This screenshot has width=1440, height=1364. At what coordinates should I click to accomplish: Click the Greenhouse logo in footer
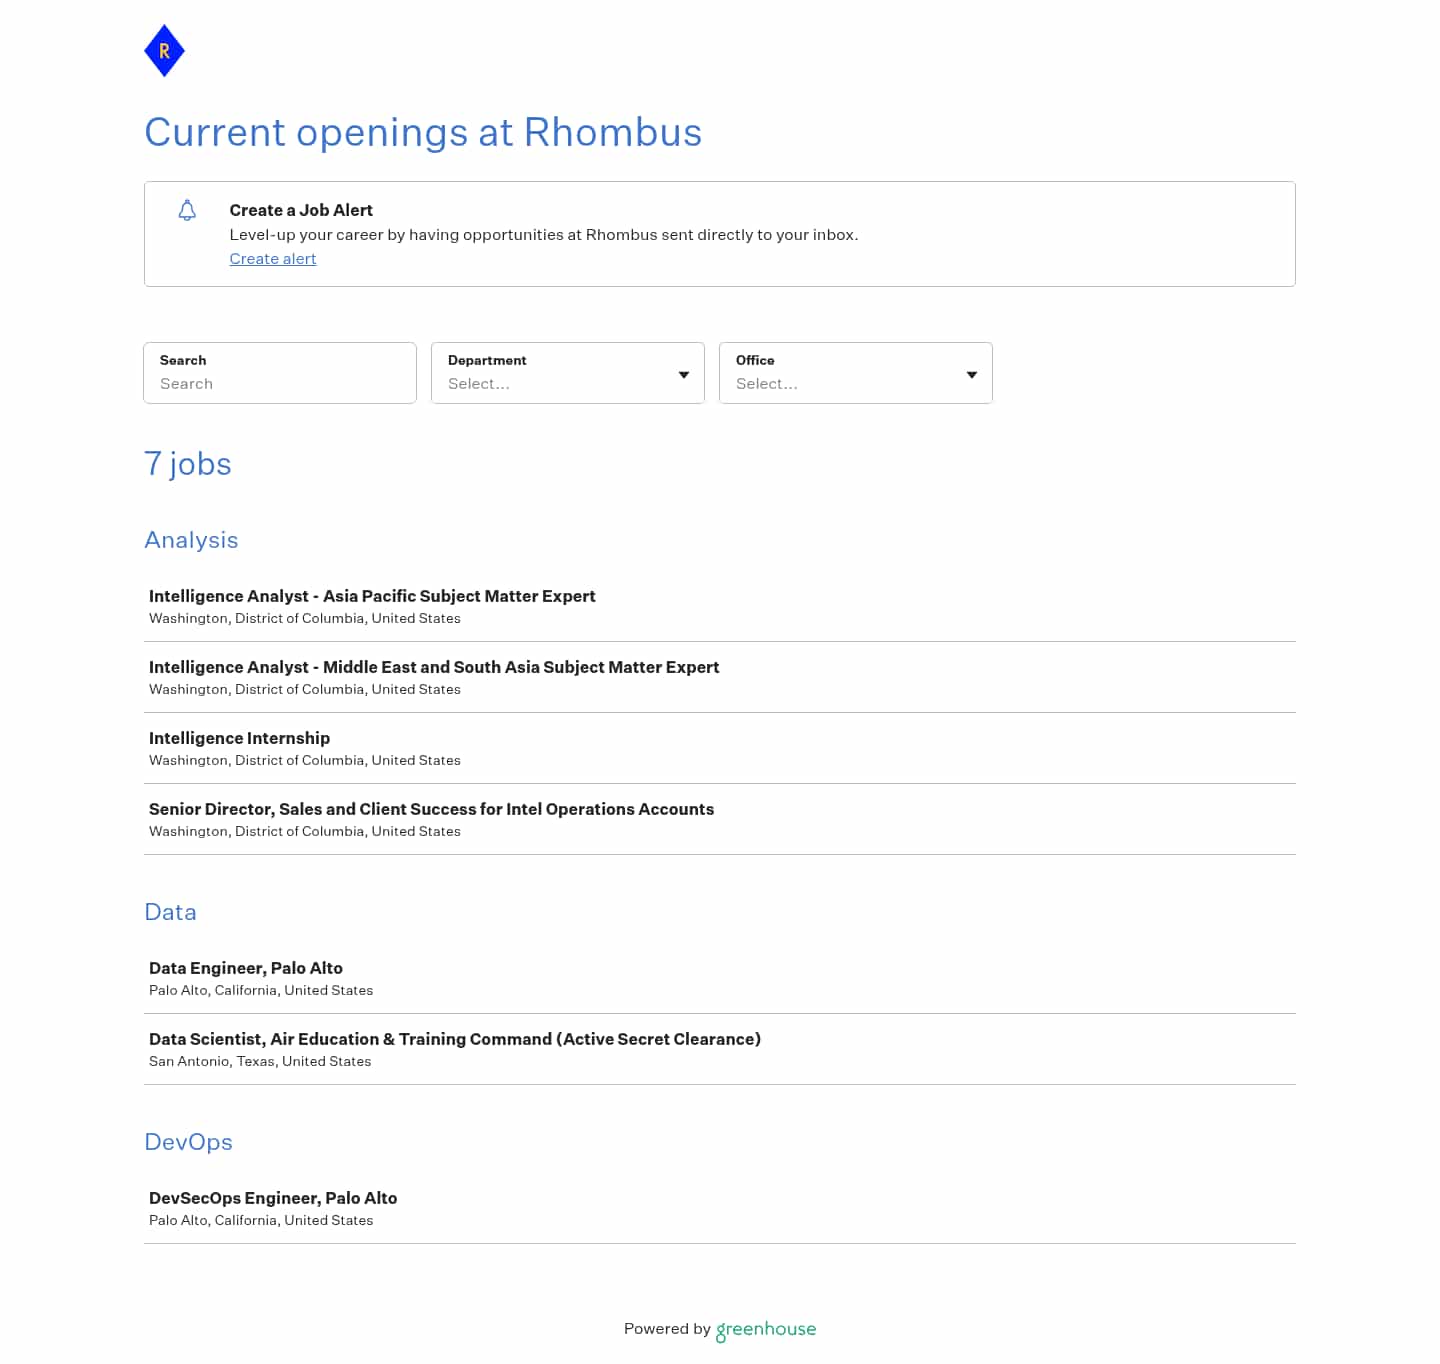coord(766,1329)
